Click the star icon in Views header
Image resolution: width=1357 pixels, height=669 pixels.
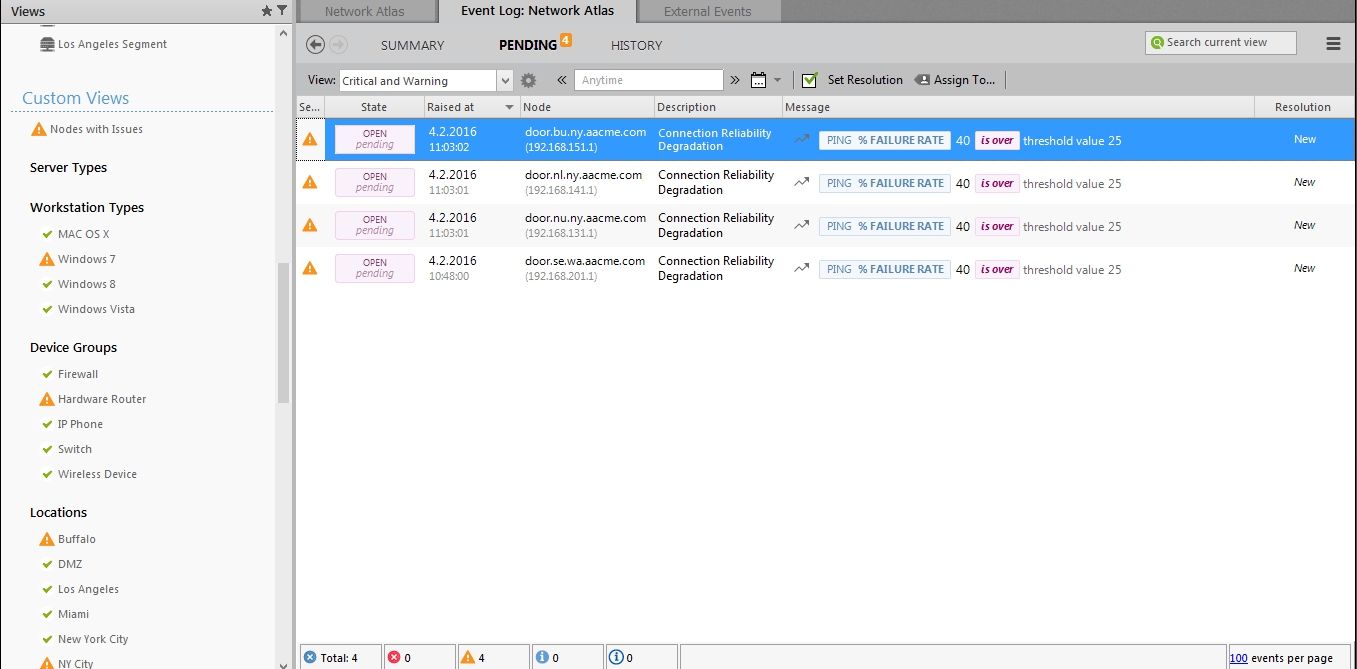click(265, 11)
